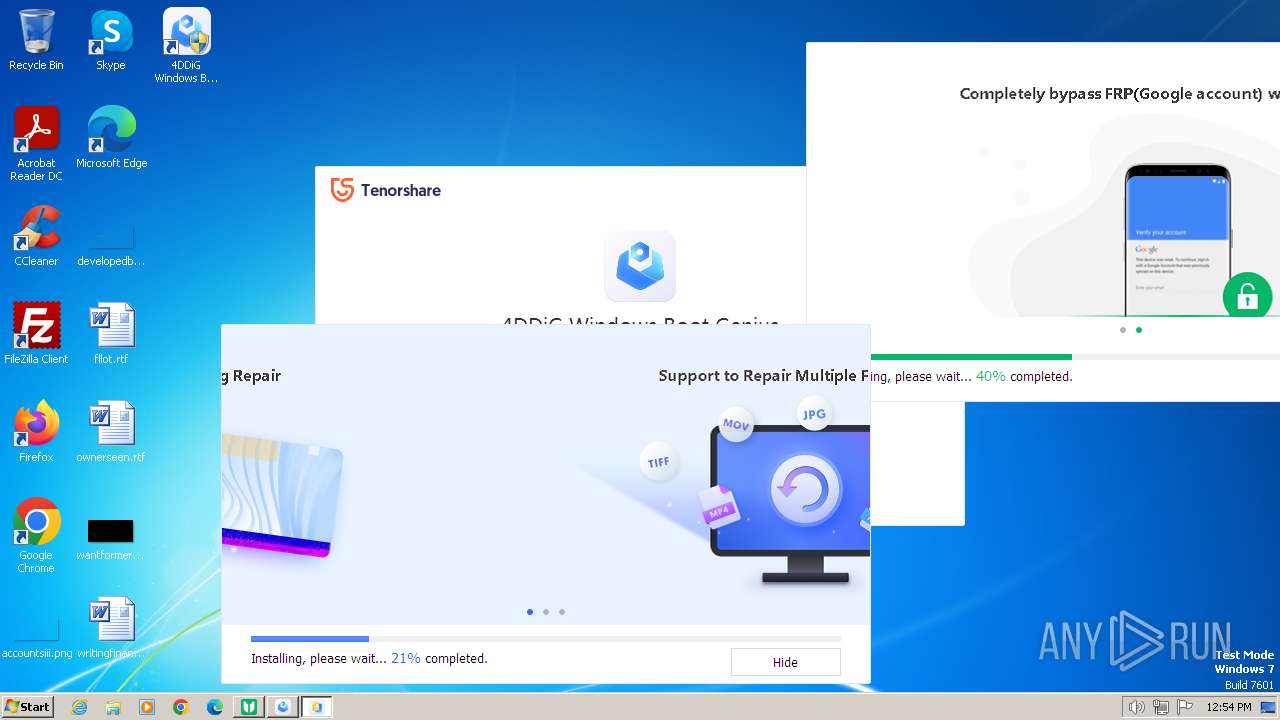Launch Firefox from the desktop
The height and width of the screenshot is (720, 1280).
click(x=36, y=432)
